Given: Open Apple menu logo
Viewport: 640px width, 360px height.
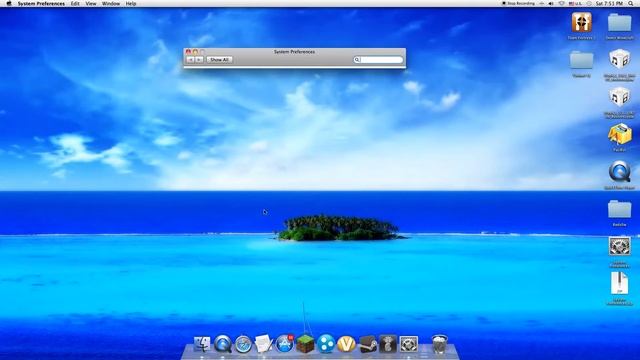Looking at the screenshot, I should [9, 3].
